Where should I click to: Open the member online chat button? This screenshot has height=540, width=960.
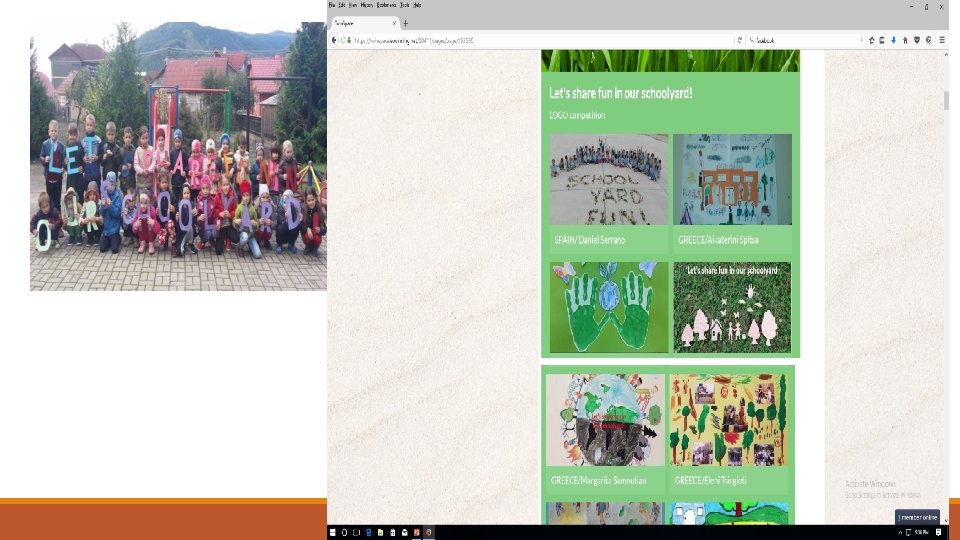pos(917,517)
